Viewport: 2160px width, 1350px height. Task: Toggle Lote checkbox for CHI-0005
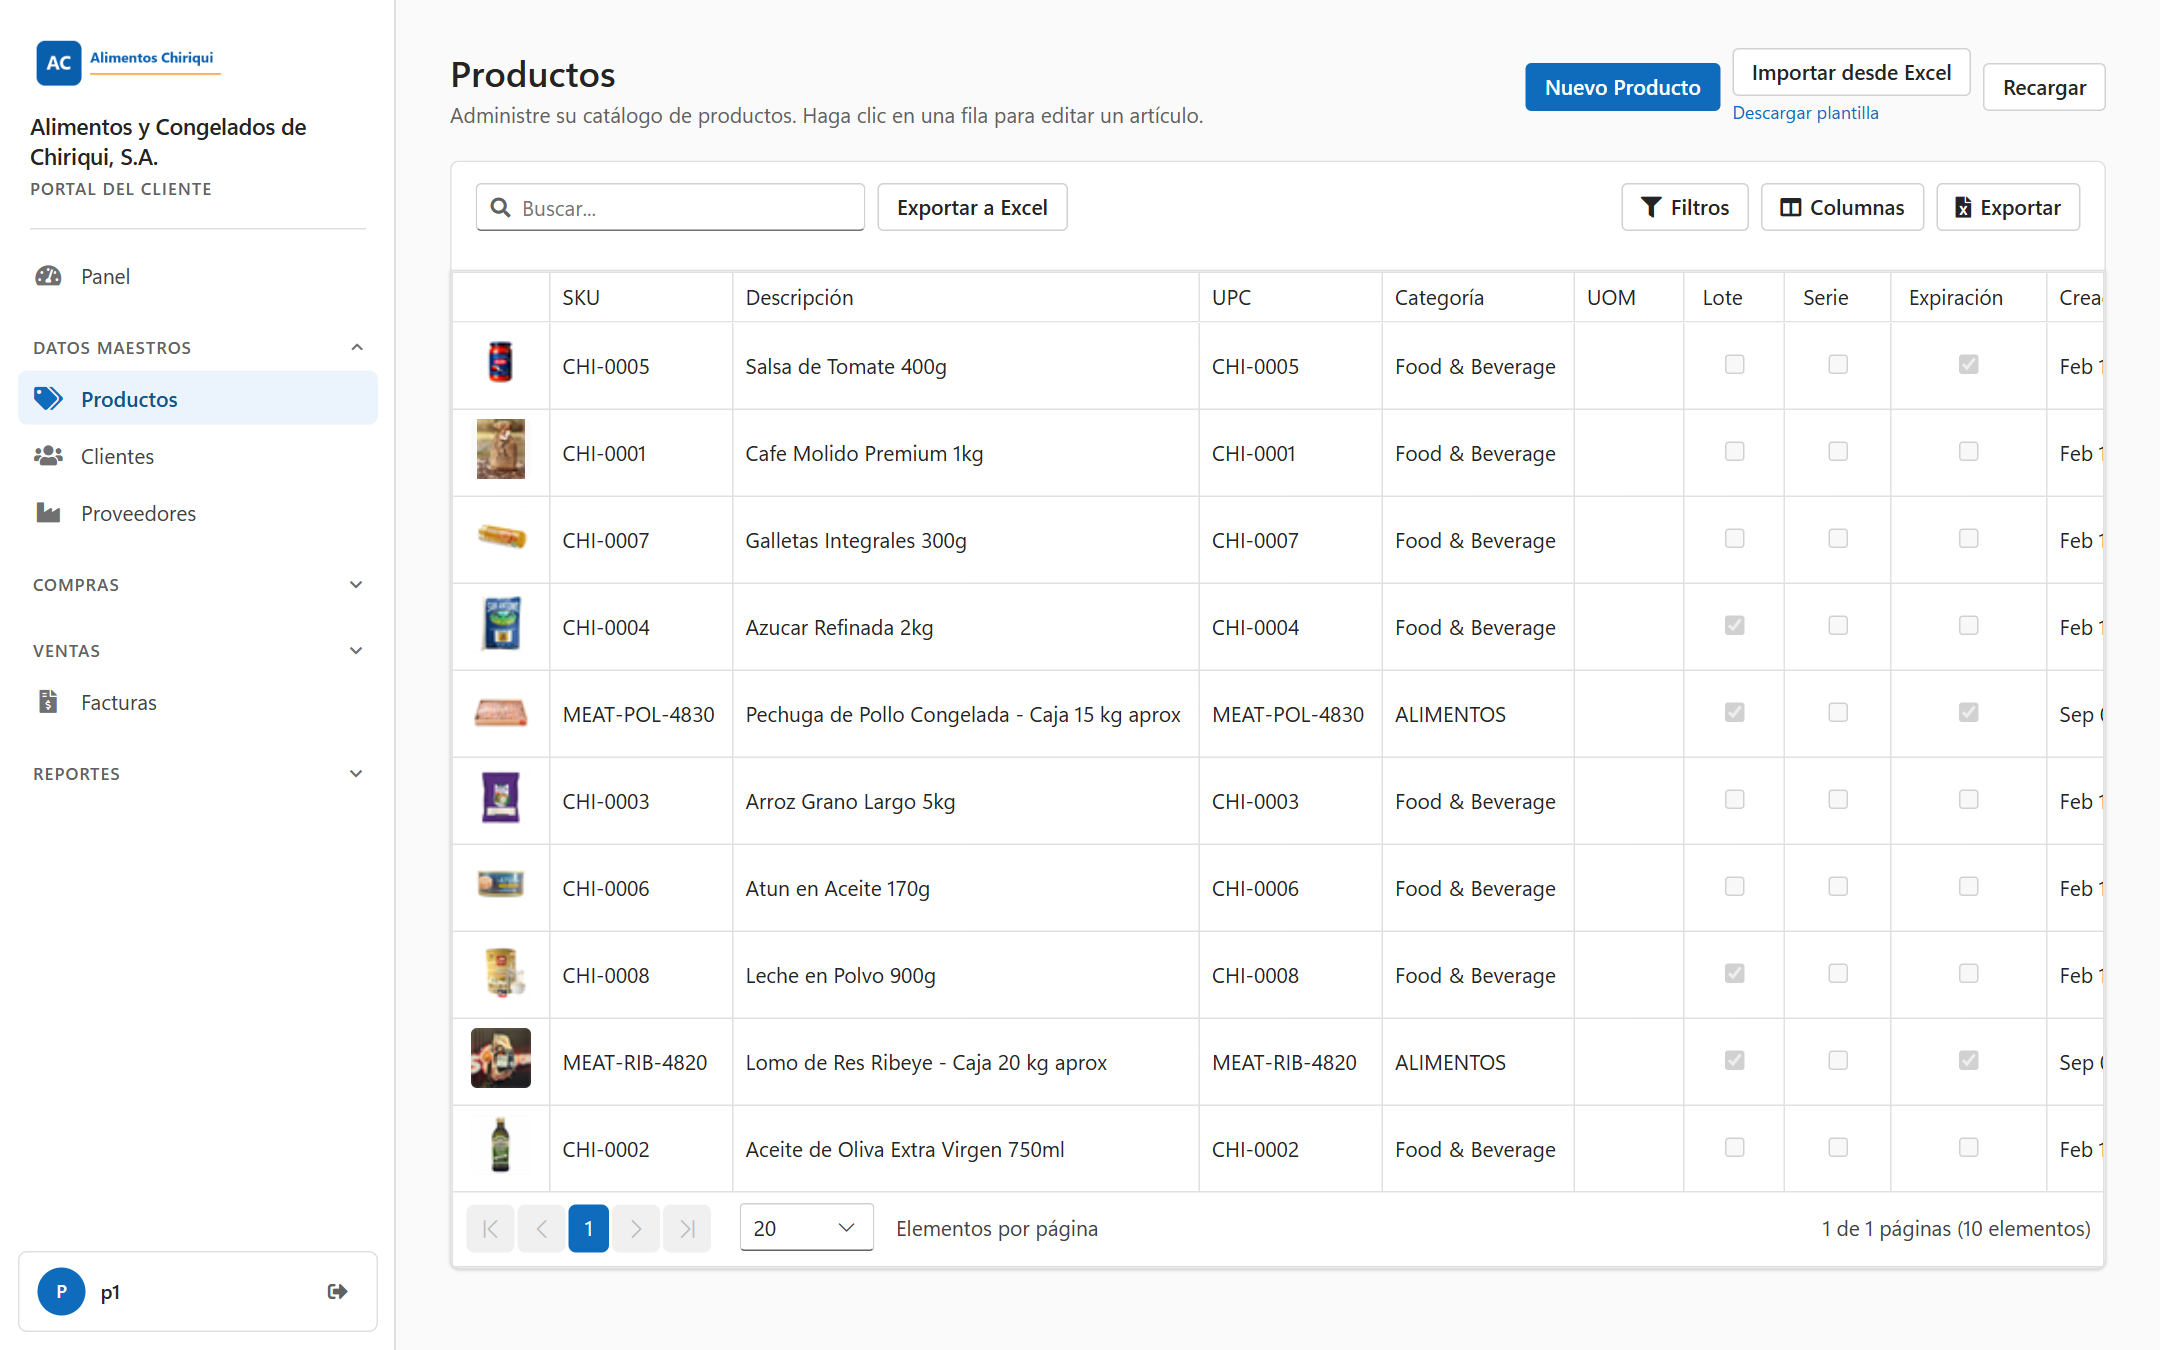pyautogui.click(x=1734, y=365)
